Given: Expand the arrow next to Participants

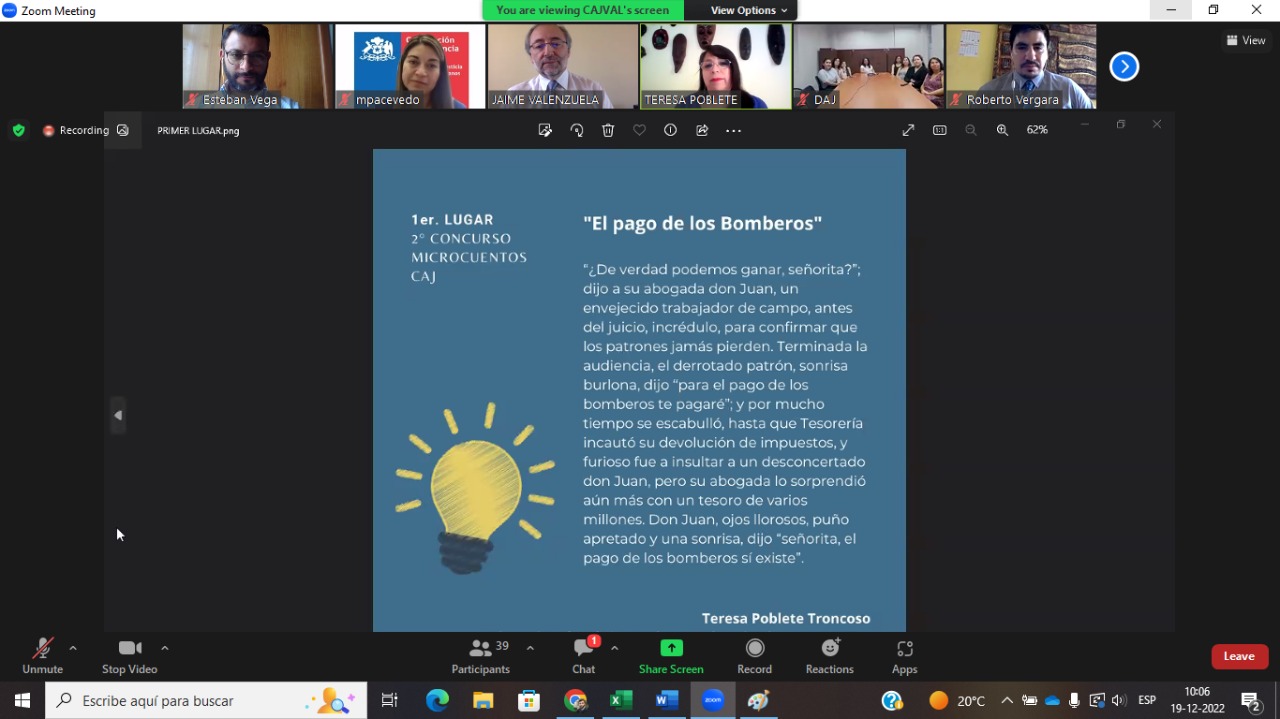Looking at the screenshot, I should click(x=530, y=648).
